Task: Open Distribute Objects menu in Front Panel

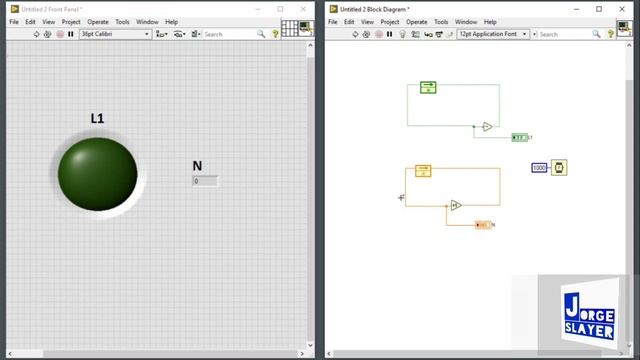Action: [x=180, y=34]
